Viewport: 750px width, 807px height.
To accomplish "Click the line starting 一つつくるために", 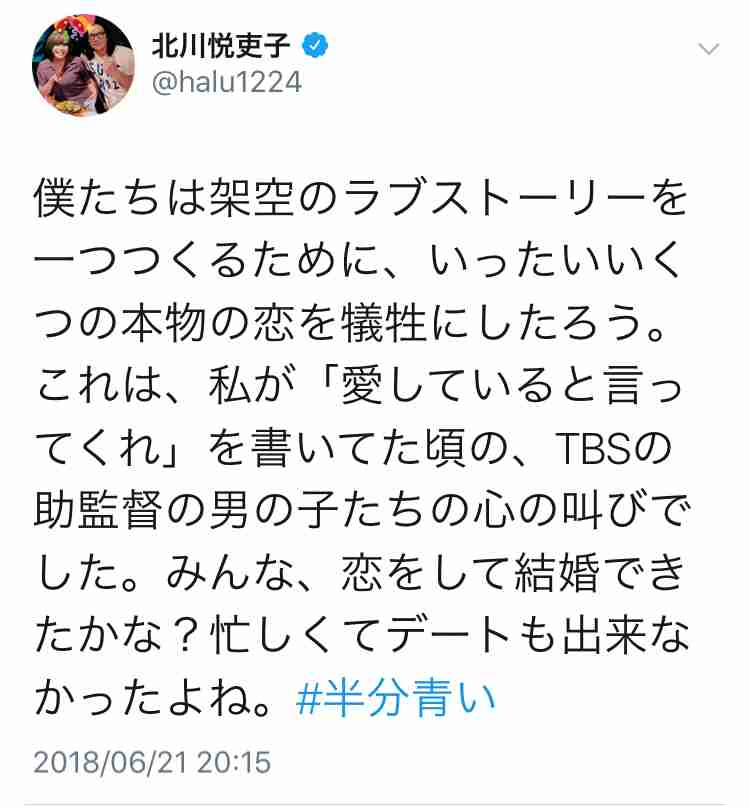I will click(358, 261).
